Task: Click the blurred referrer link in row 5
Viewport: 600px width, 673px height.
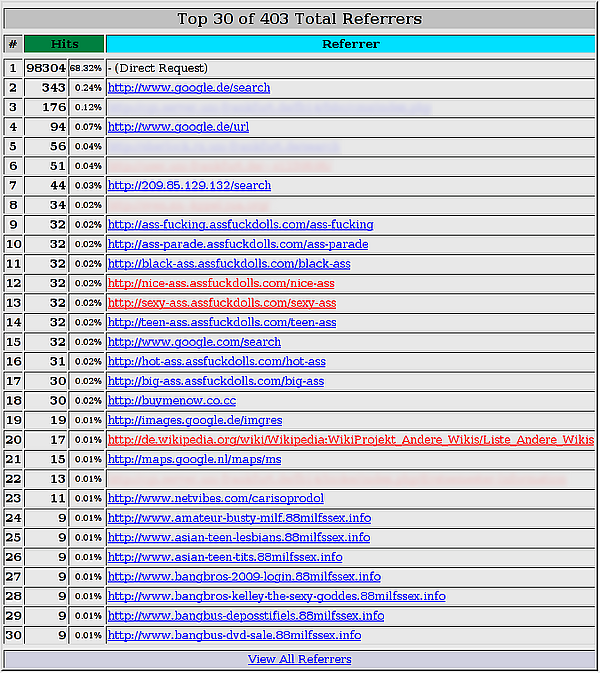Action: coord(223,146)
